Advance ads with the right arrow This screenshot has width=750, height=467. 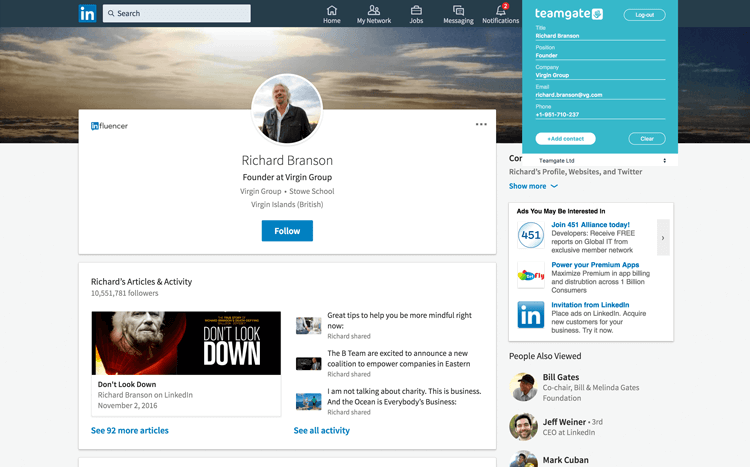(663, 237)
